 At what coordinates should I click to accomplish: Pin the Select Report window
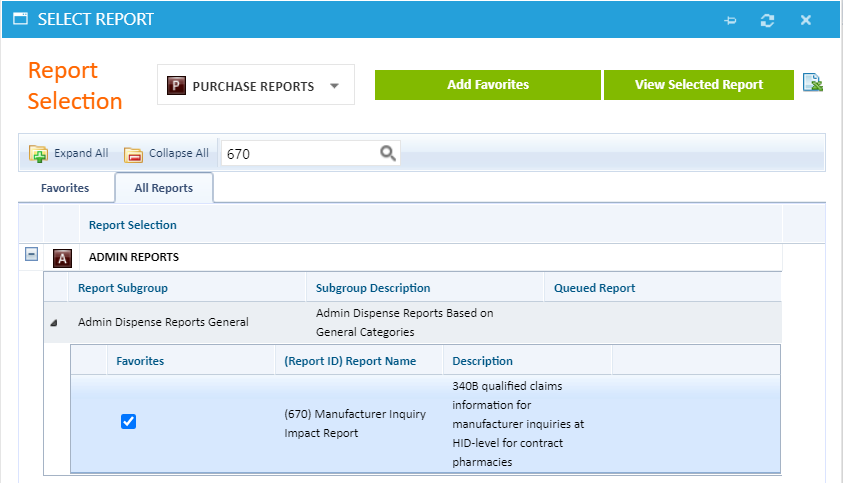pos(730,20)
